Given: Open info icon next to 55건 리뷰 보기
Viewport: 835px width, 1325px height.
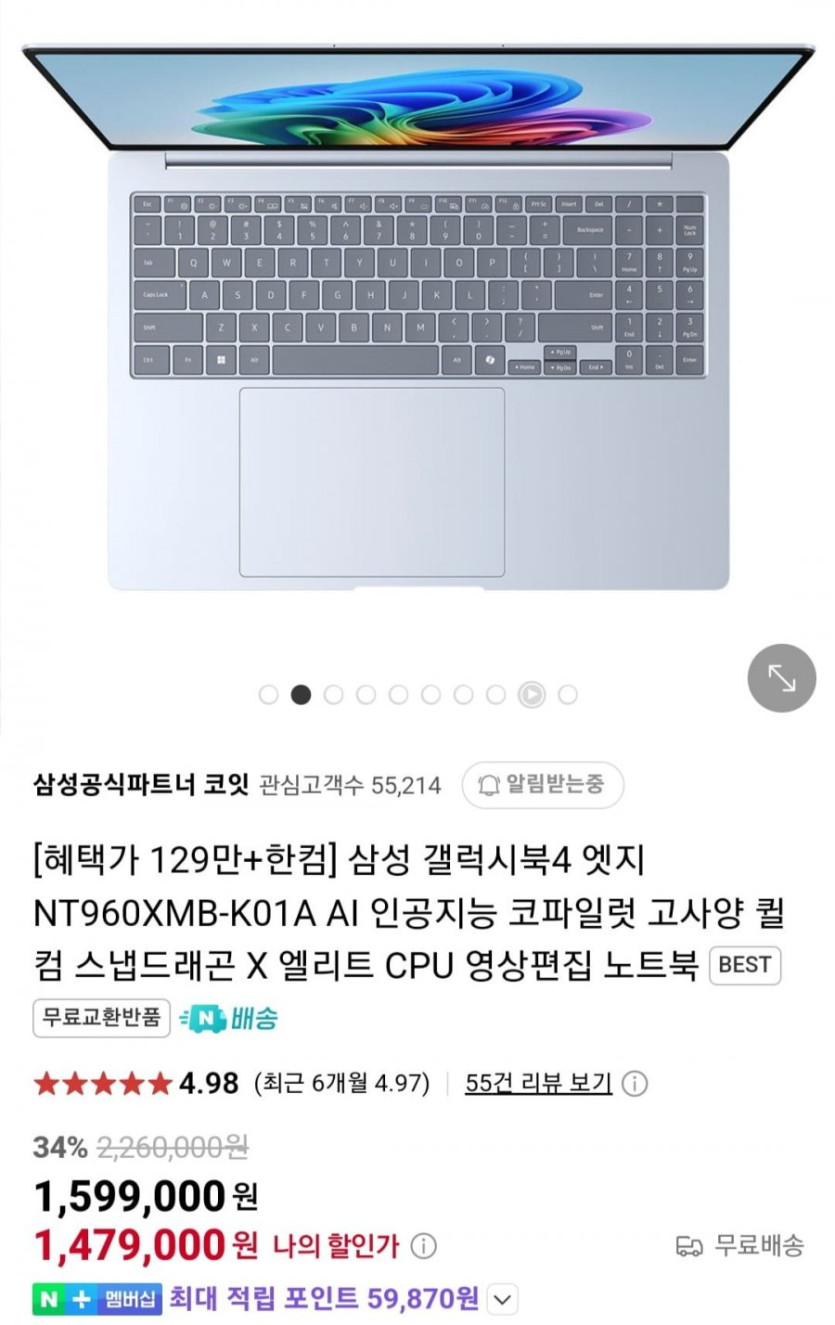Looking at the screenshot, I should 635,1083.
